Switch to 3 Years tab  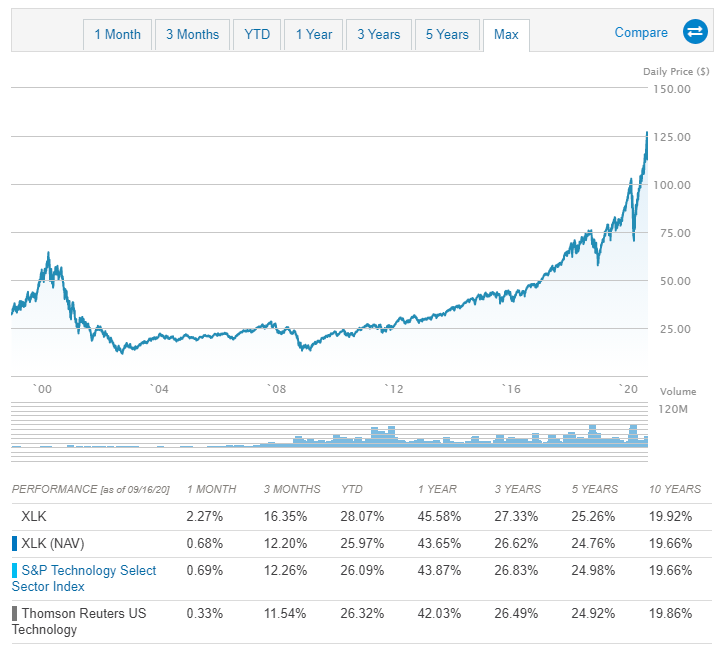pyautogui.click(x=379, y=35)
